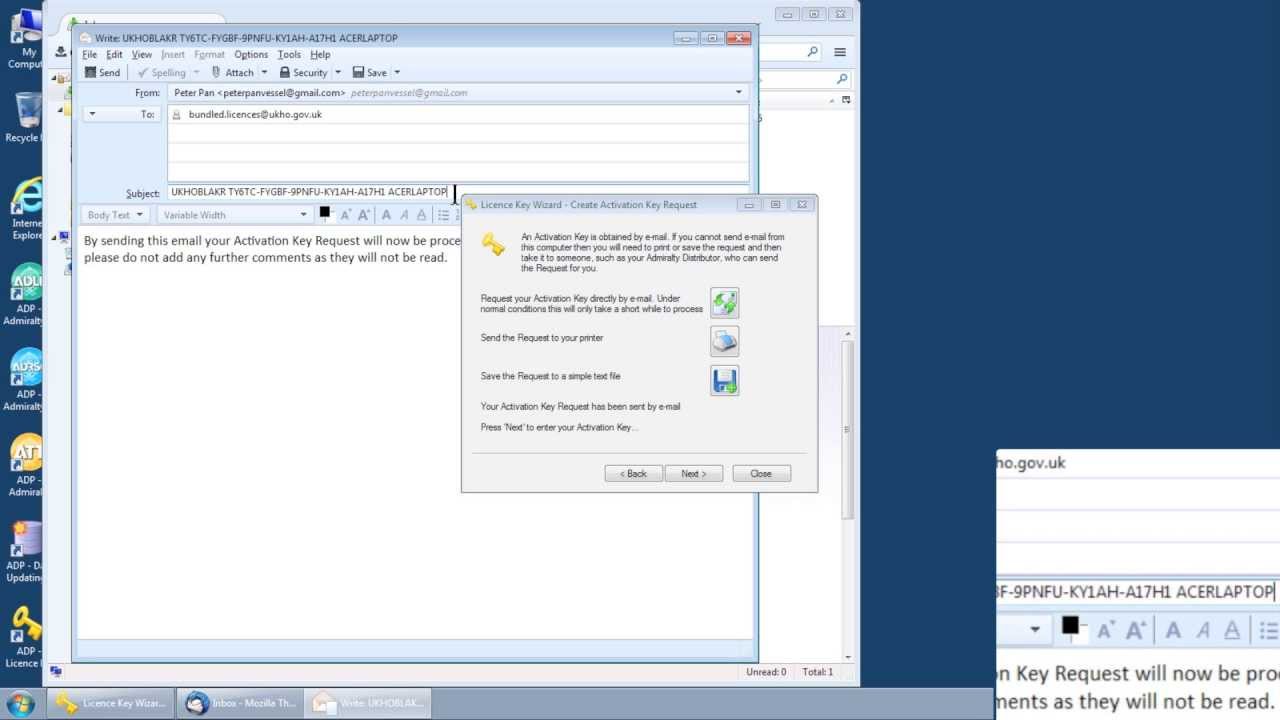The width and height of the screenshot is (1280, 720).
Task: Open the File menu in Write window
Action: pos(89,54)
